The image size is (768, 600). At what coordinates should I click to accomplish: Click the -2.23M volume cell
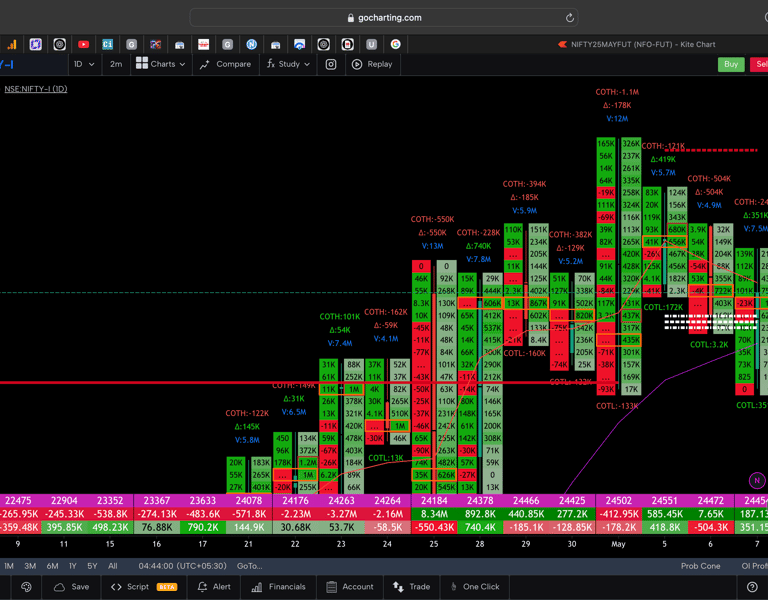(295, 514)
